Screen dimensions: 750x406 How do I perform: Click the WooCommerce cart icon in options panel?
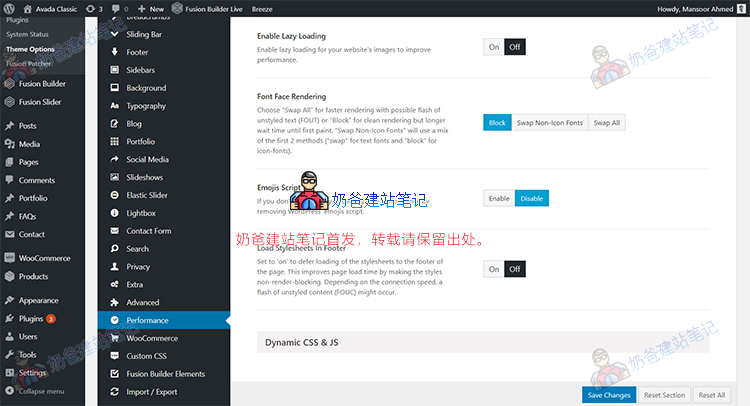click(114, 338)
